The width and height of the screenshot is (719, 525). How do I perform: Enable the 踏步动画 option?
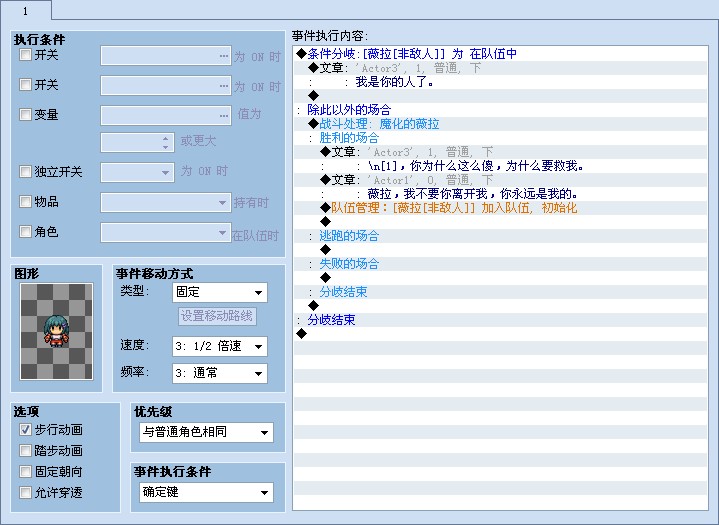tap(25, 451)
